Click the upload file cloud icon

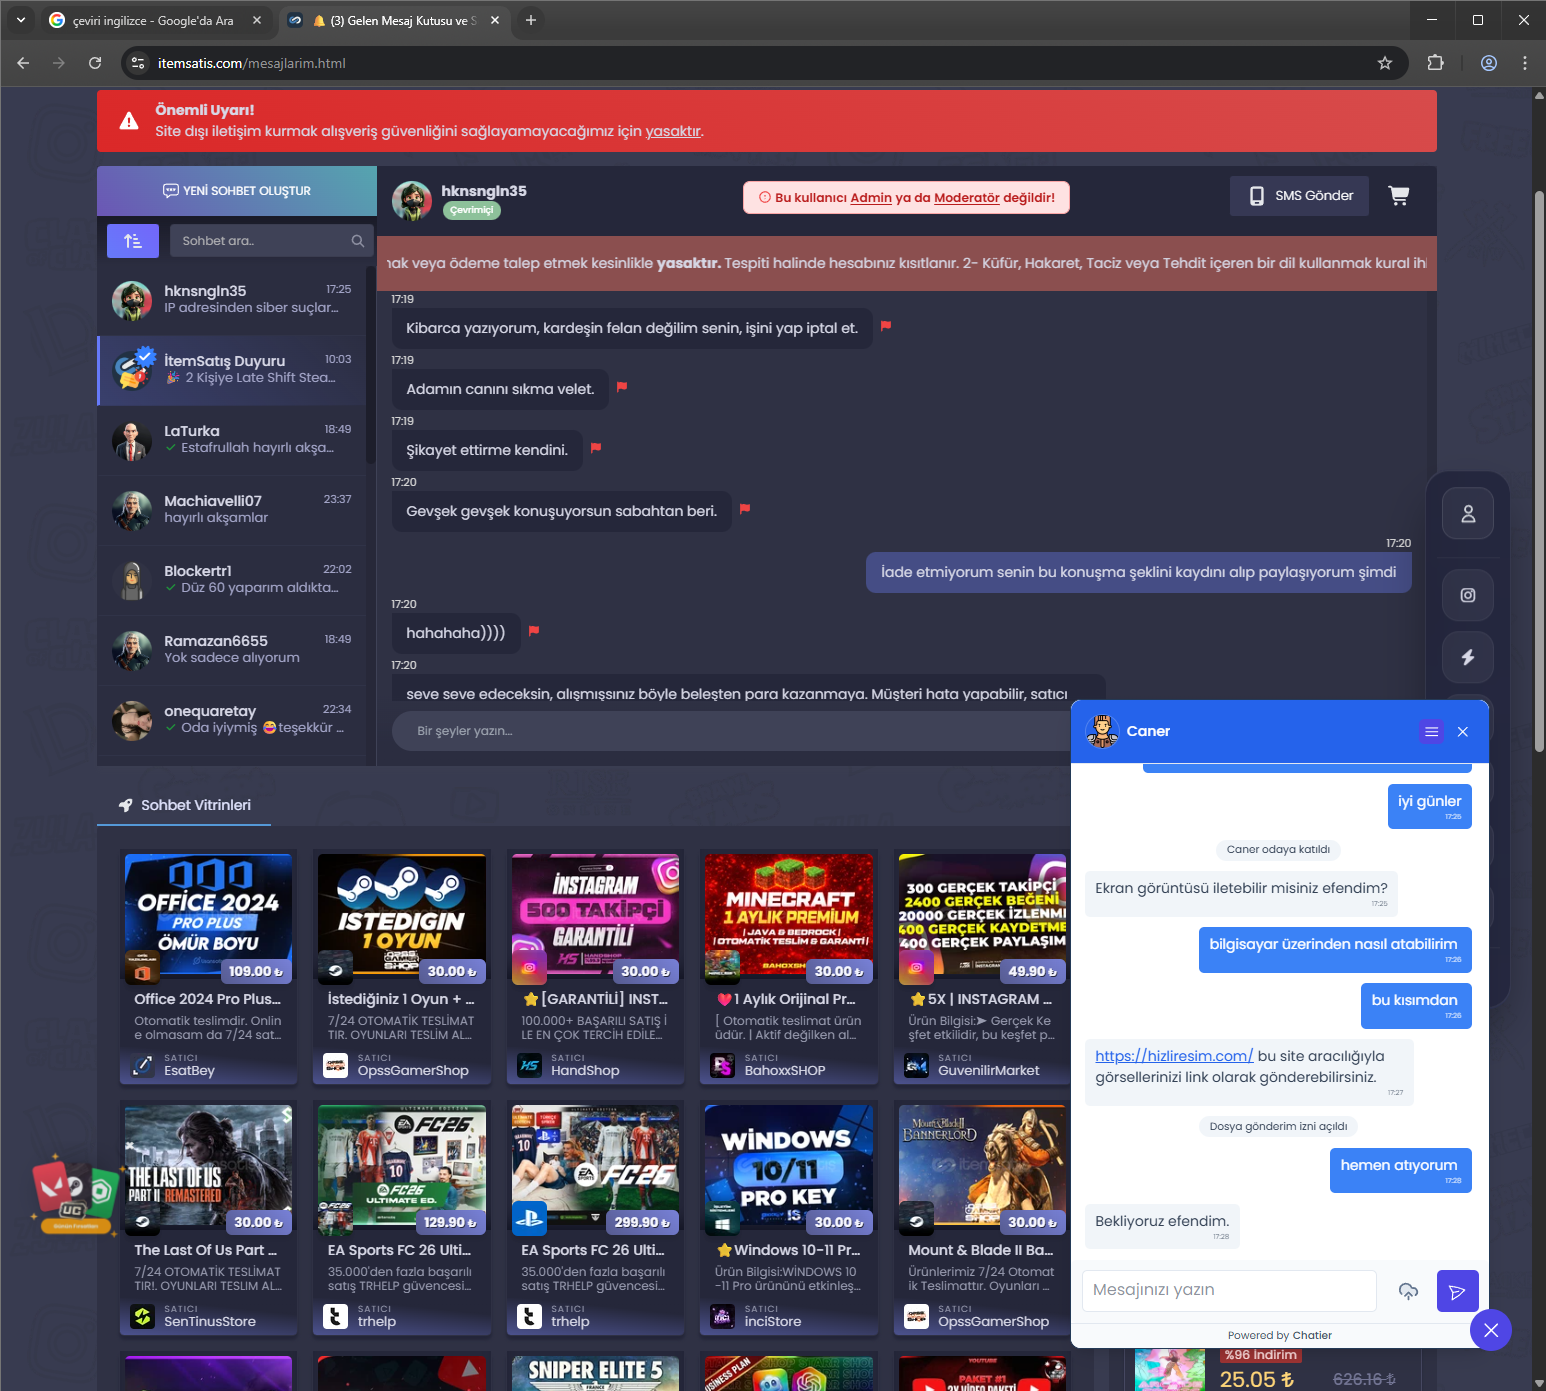point(1408,1291)
